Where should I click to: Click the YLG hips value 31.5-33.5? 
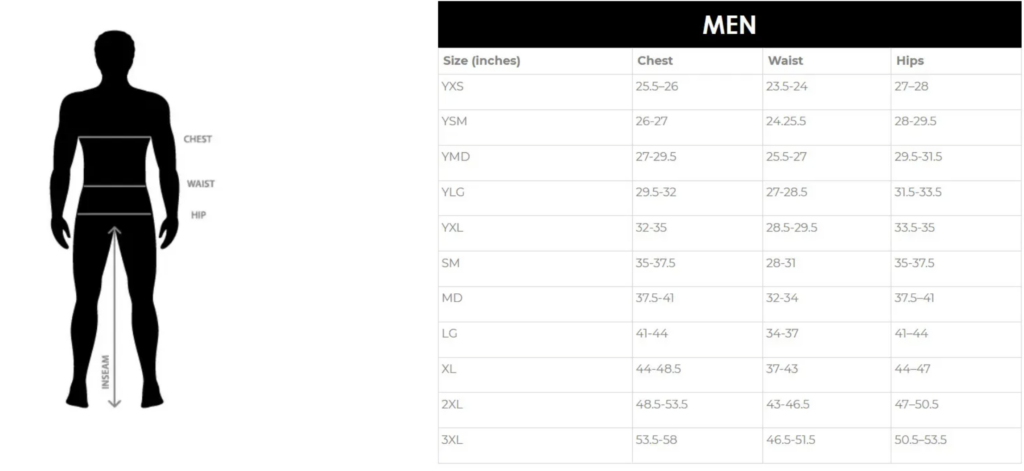pos(918,192)
